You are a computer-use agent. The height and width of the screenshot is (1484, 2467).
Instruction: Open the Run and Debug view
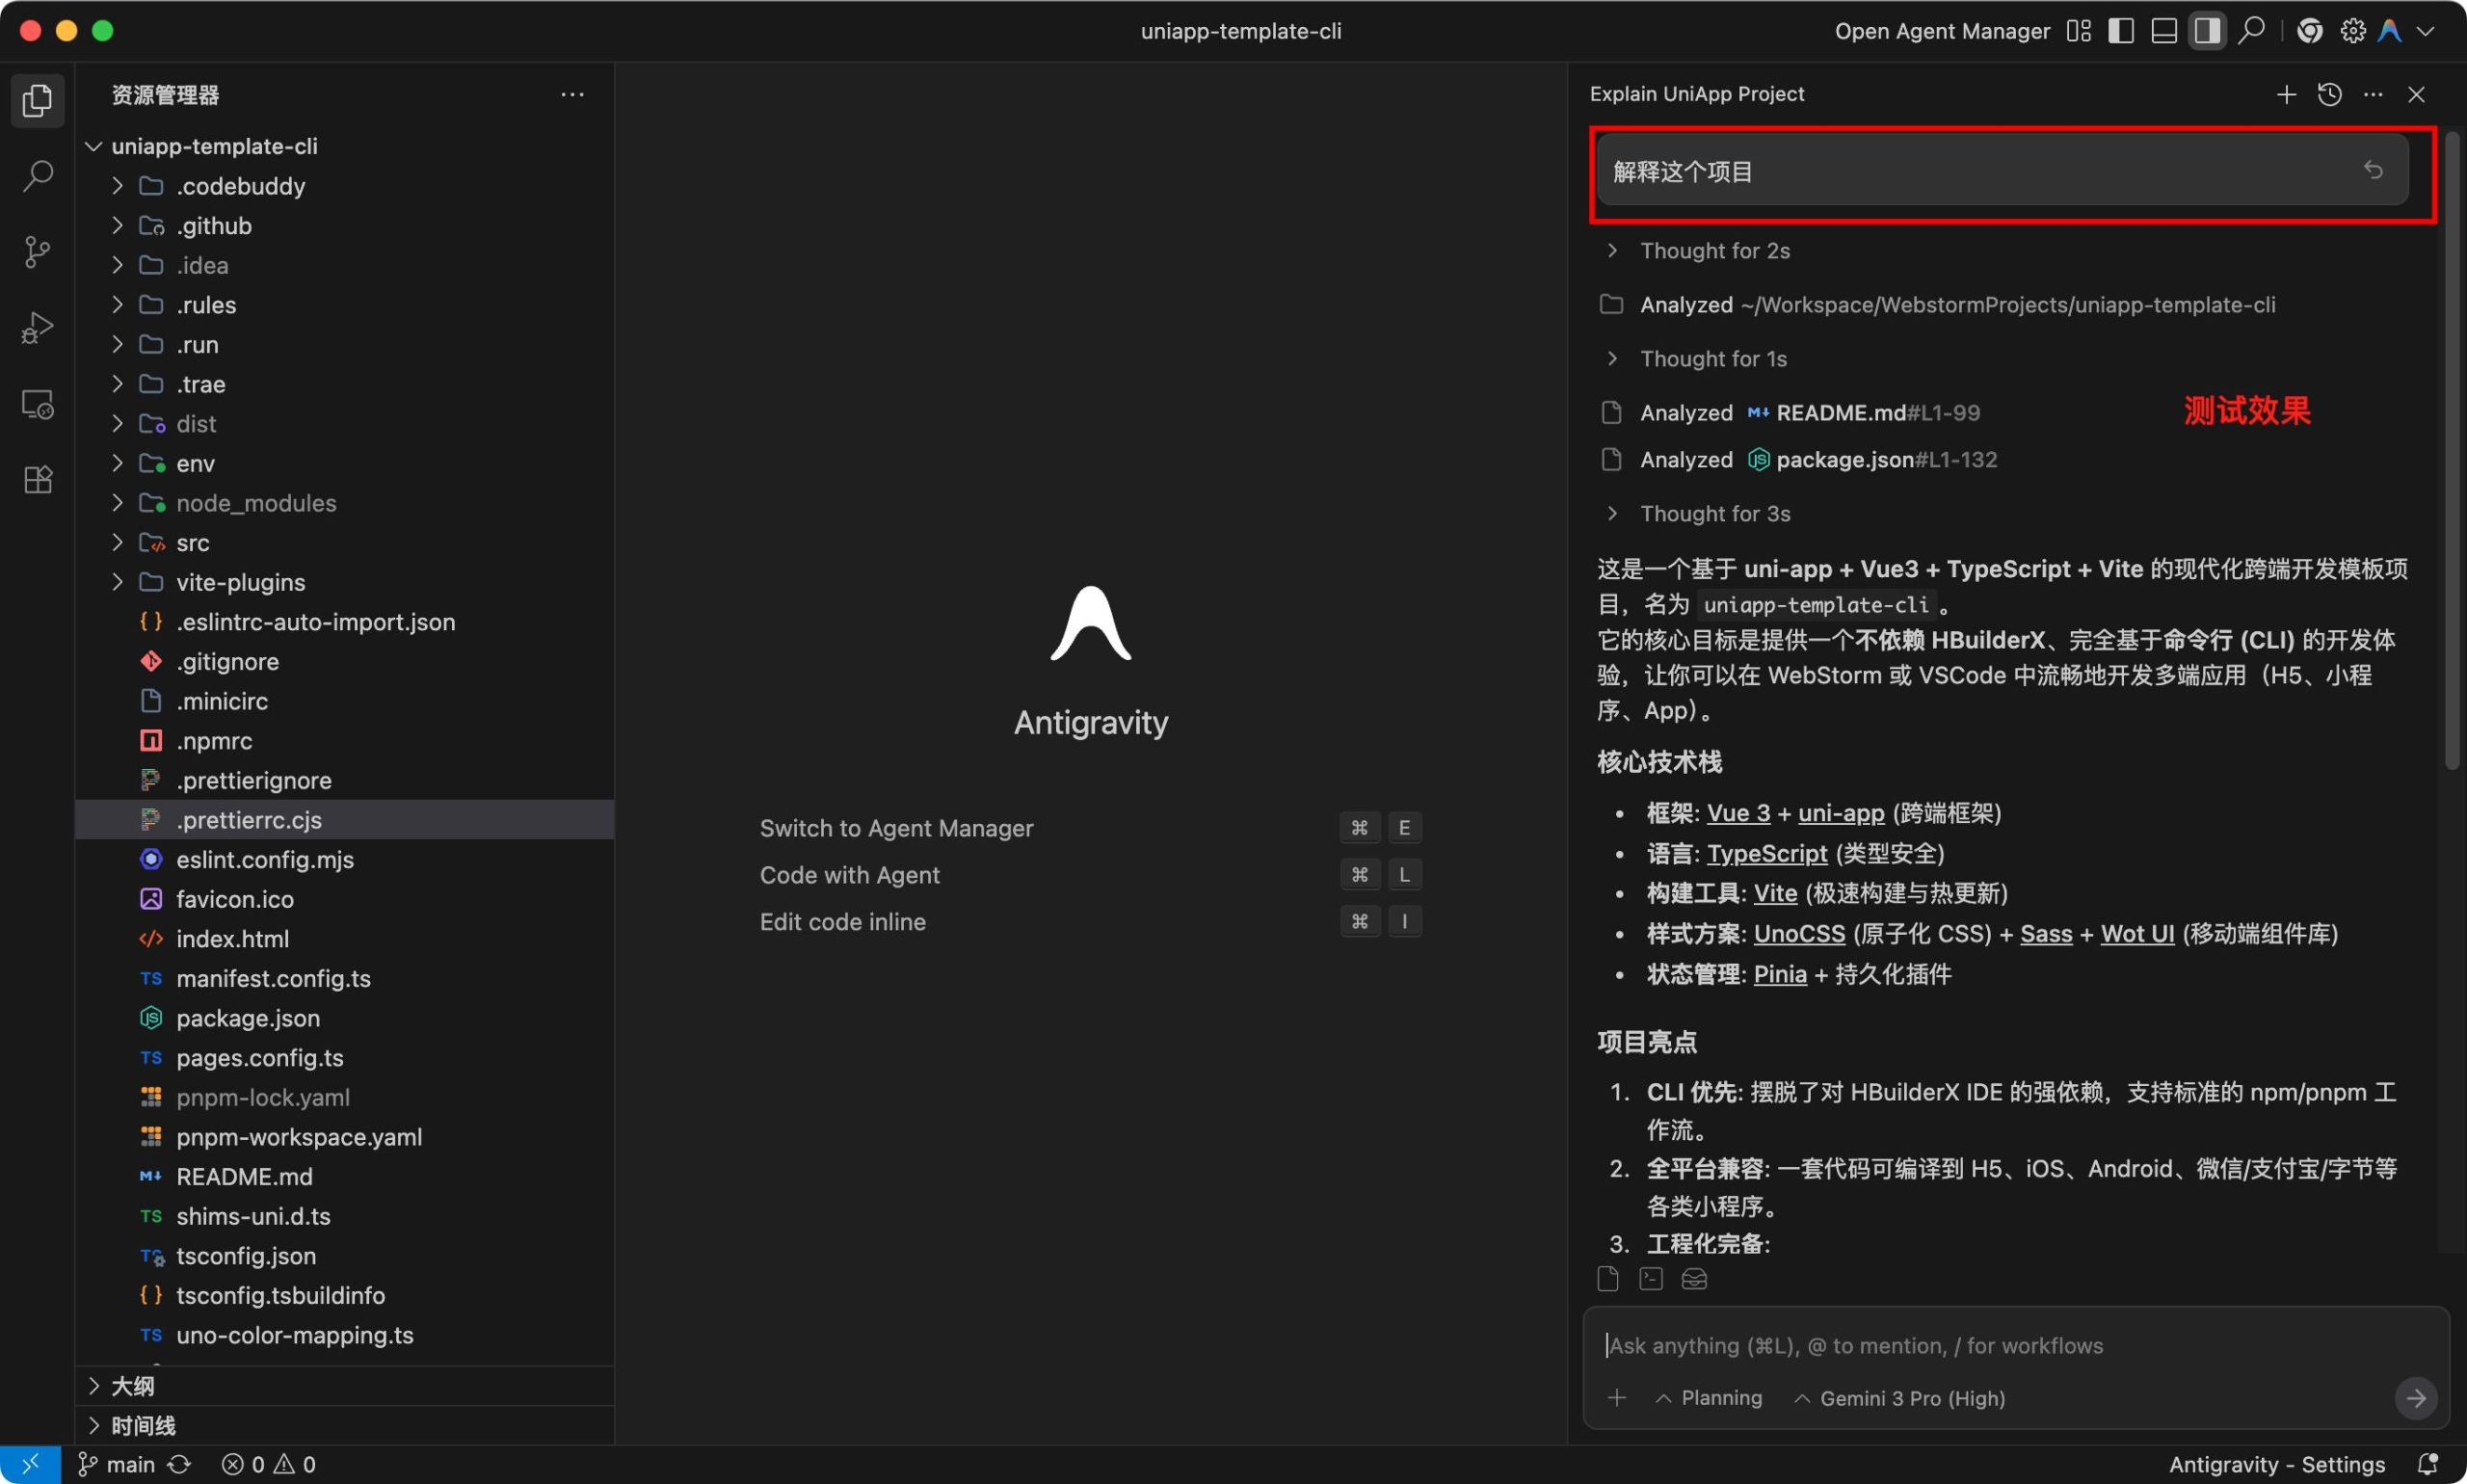pos(37,327)
